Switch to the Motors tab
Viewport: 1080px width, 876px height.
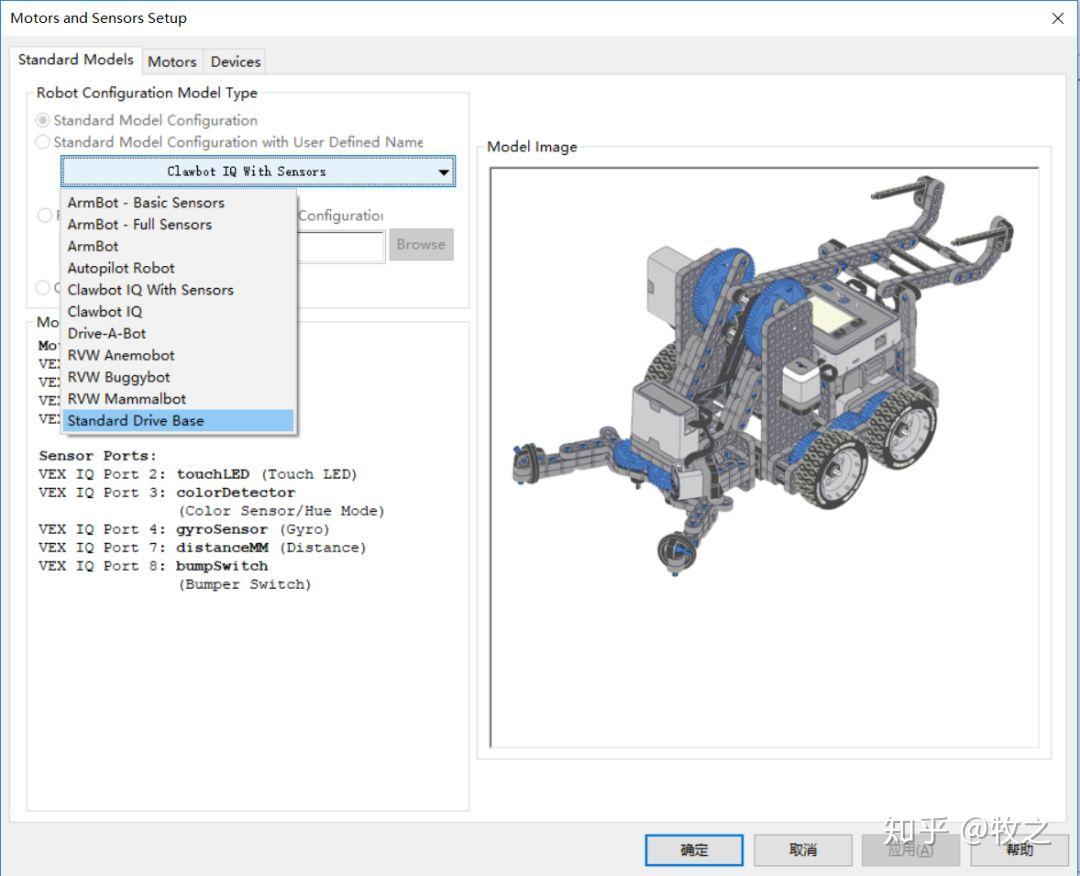tap(172, 61)
